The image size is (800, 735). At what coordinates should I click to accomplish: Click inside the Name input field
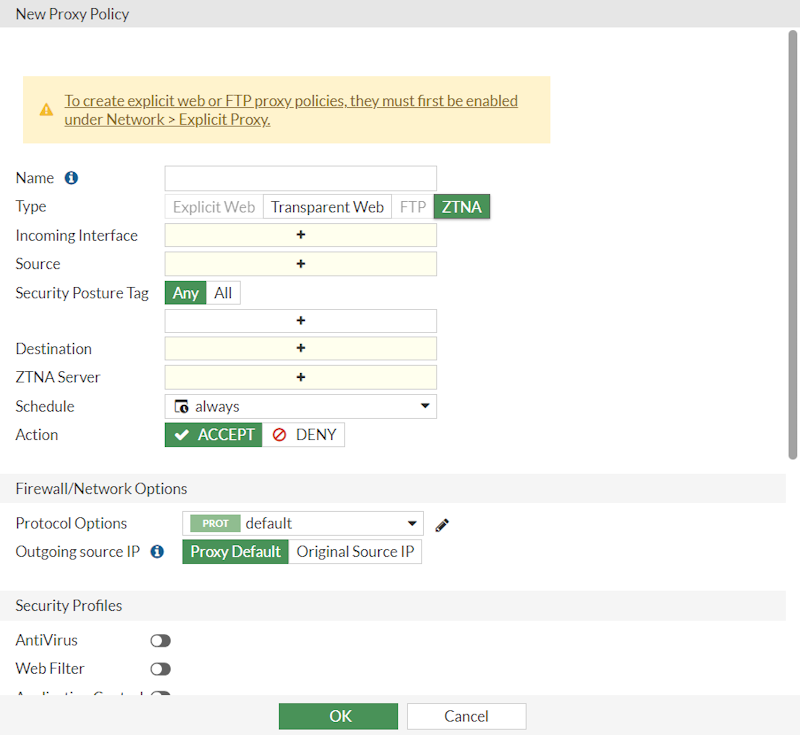[x=300, y=177]
